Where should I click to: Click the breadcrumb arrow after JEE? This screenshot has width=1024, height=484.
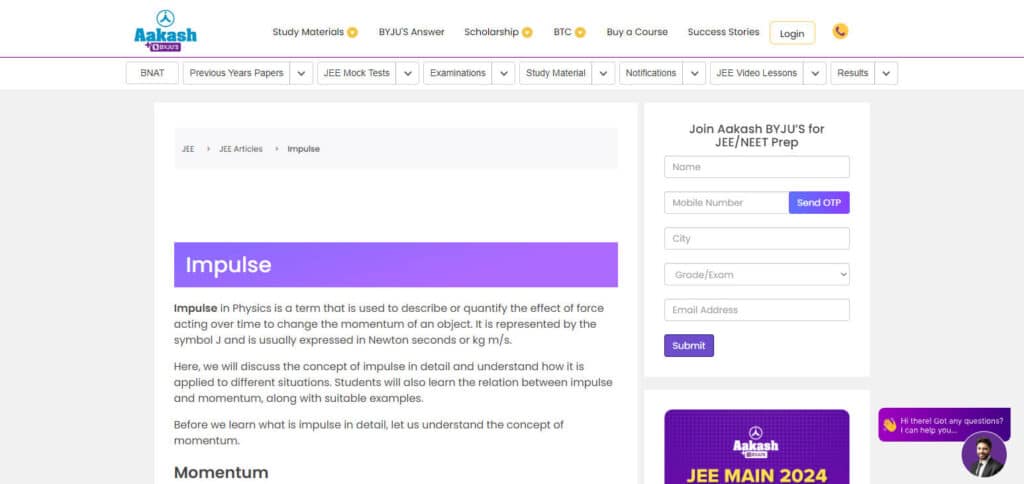coord(208,149)
